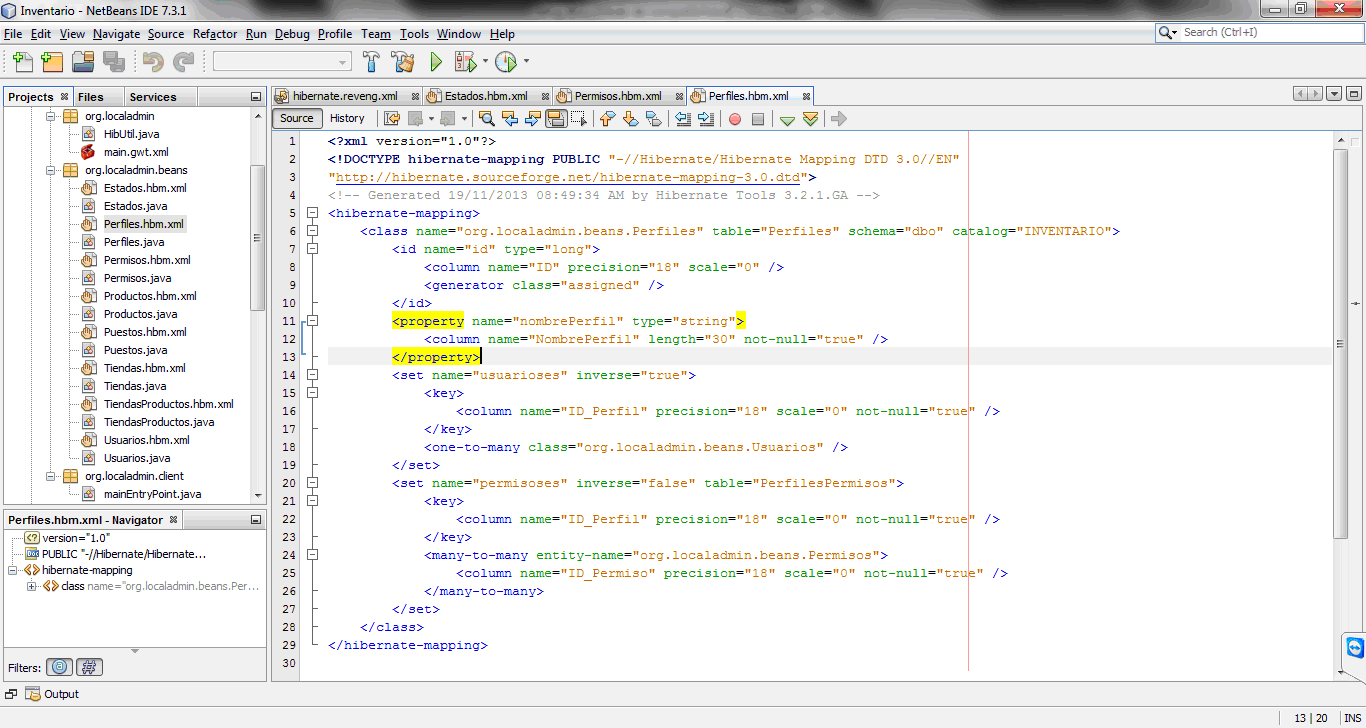
Task: Open a project via the Open Project icon
Action: click(x=83, y=61)
